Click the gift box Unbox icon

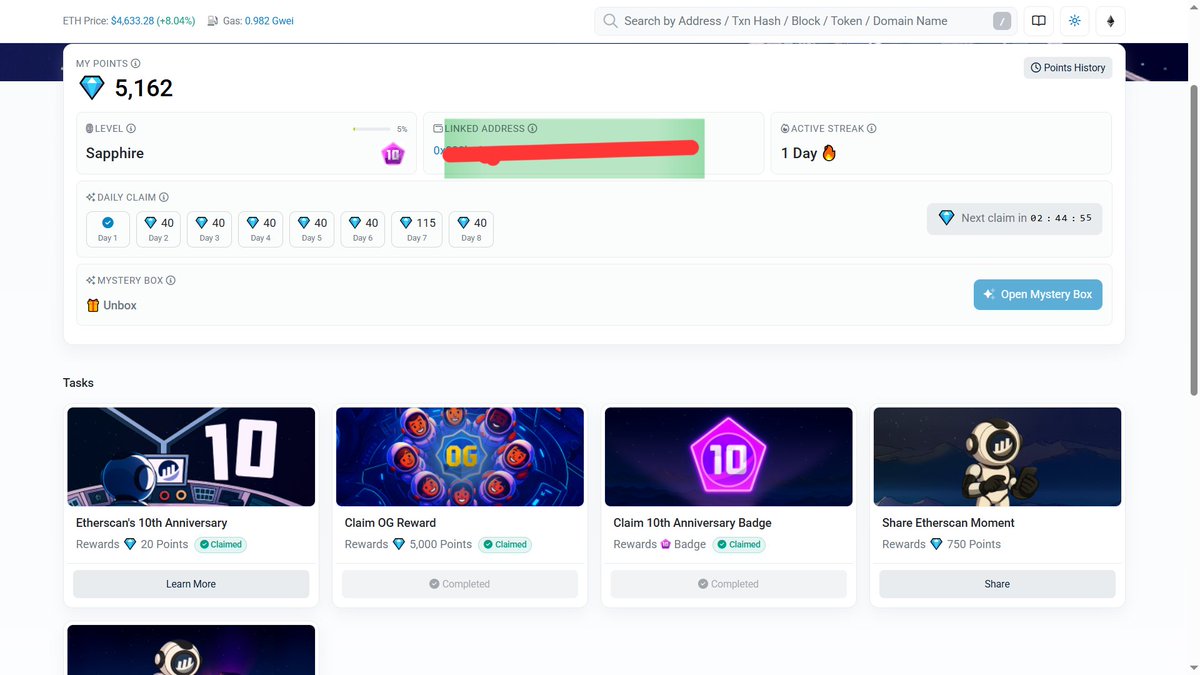point(93,306)
